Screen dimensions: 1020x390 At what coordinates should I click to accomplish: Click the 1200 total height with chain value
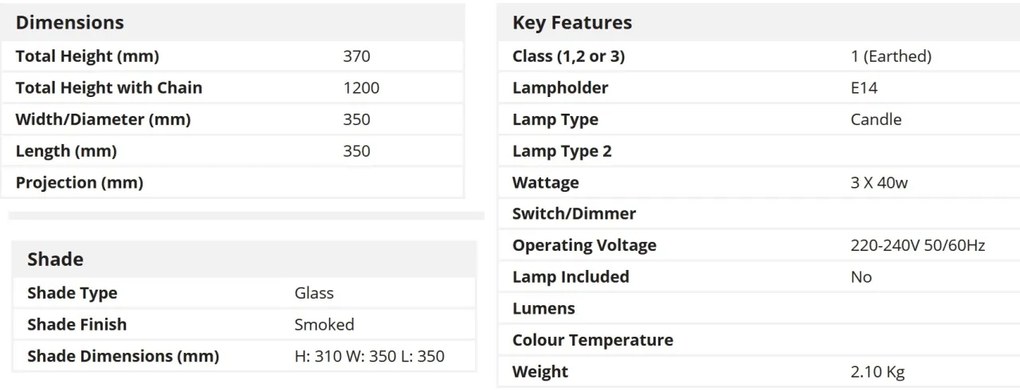pos(361,88)
